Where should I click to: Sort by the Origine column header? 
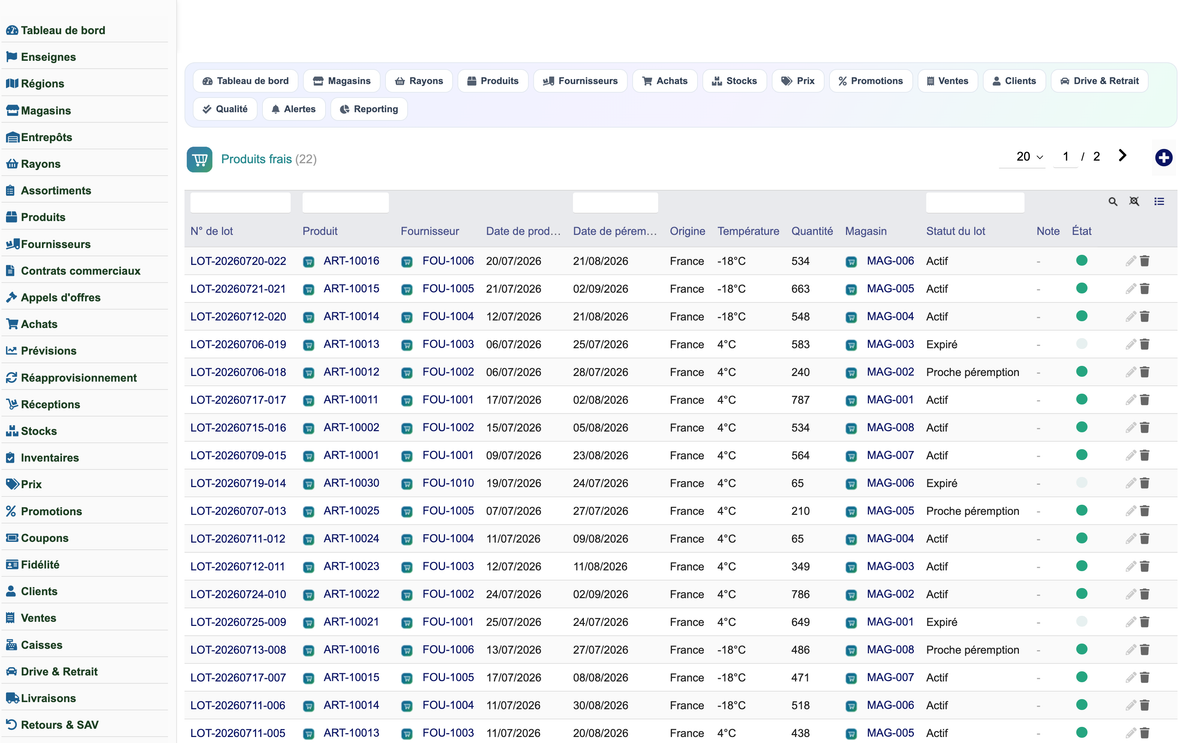click(688, 231)
